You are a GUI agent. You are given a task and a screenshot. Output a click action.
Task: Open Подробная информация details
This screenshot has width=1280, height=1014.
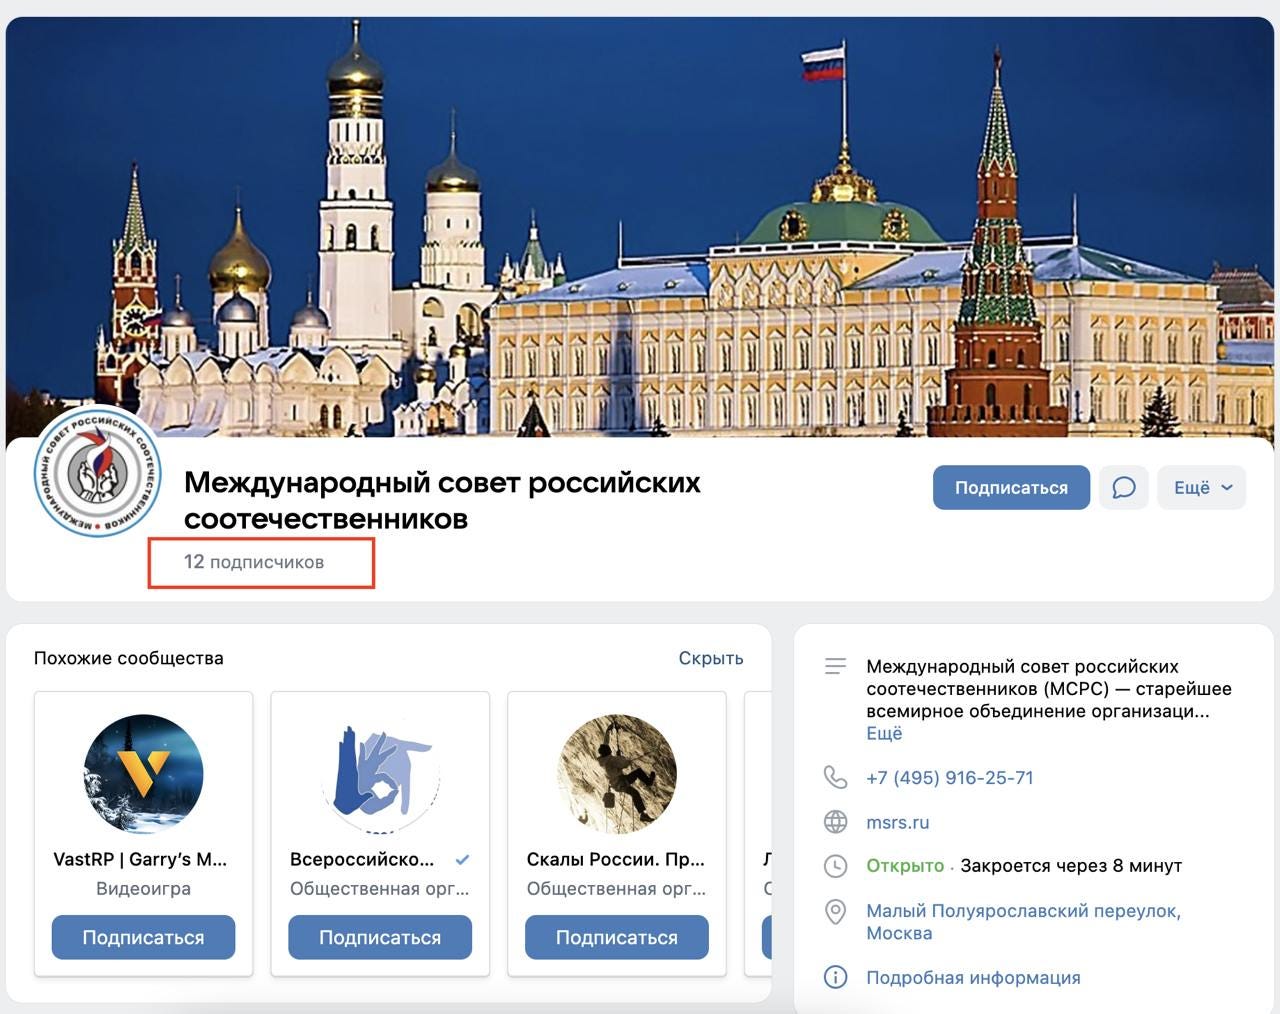pyautogui.click(x=973, y=978)
